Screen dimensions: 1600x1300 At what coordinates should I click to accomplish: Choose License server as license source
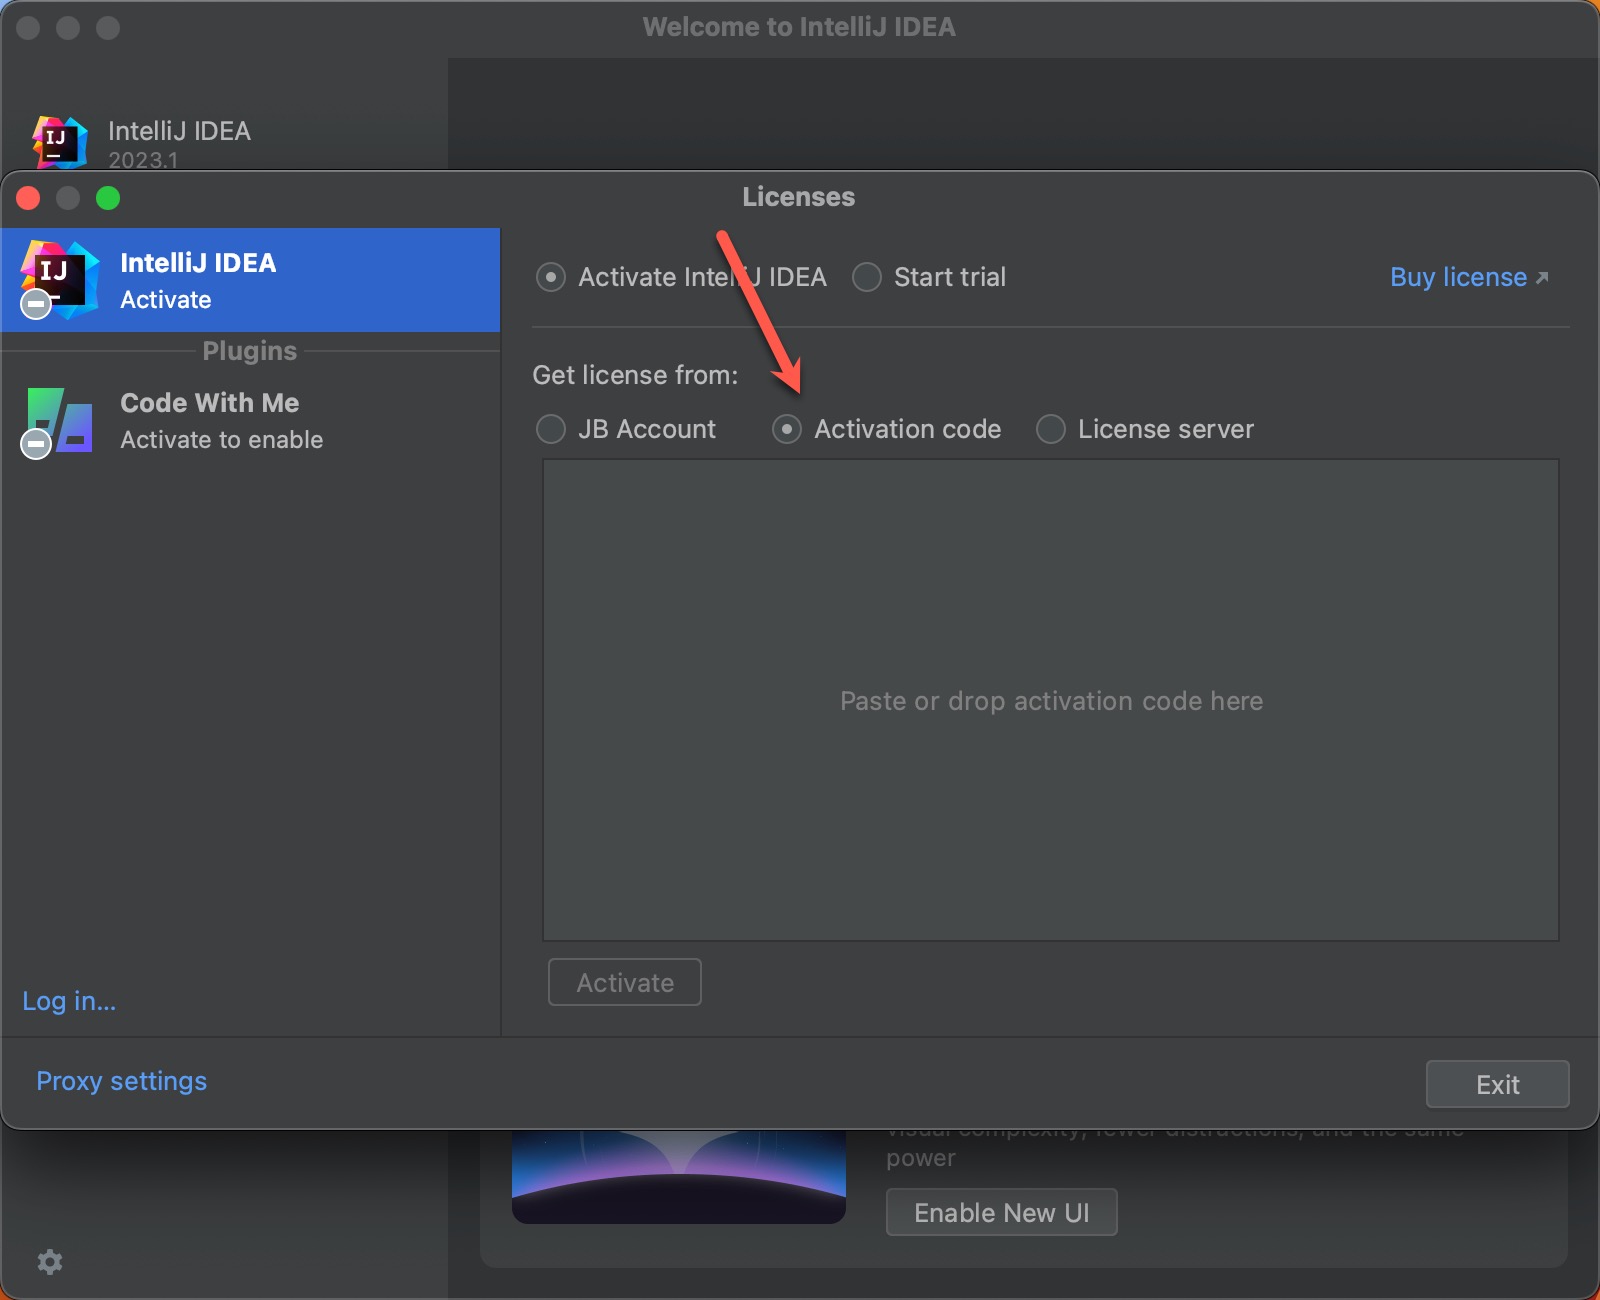pyautogui.click(x=1051, y=429)
